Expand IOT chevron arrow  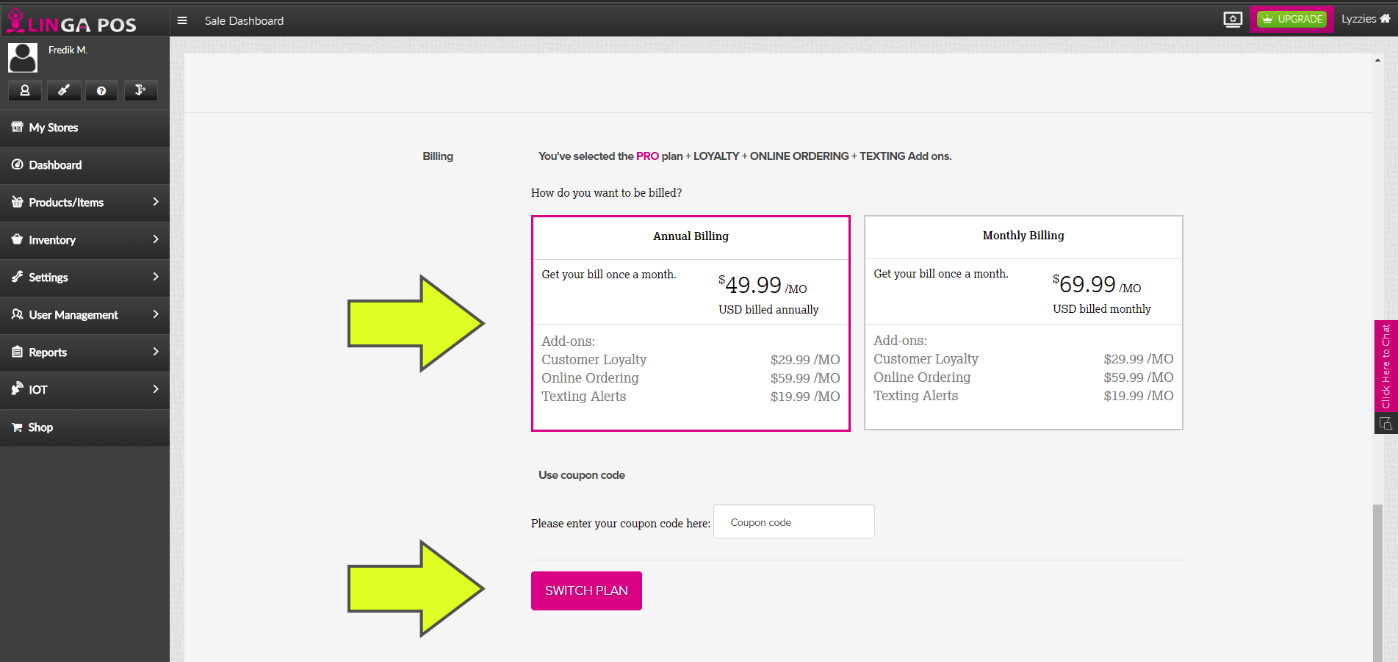[156, 390]
